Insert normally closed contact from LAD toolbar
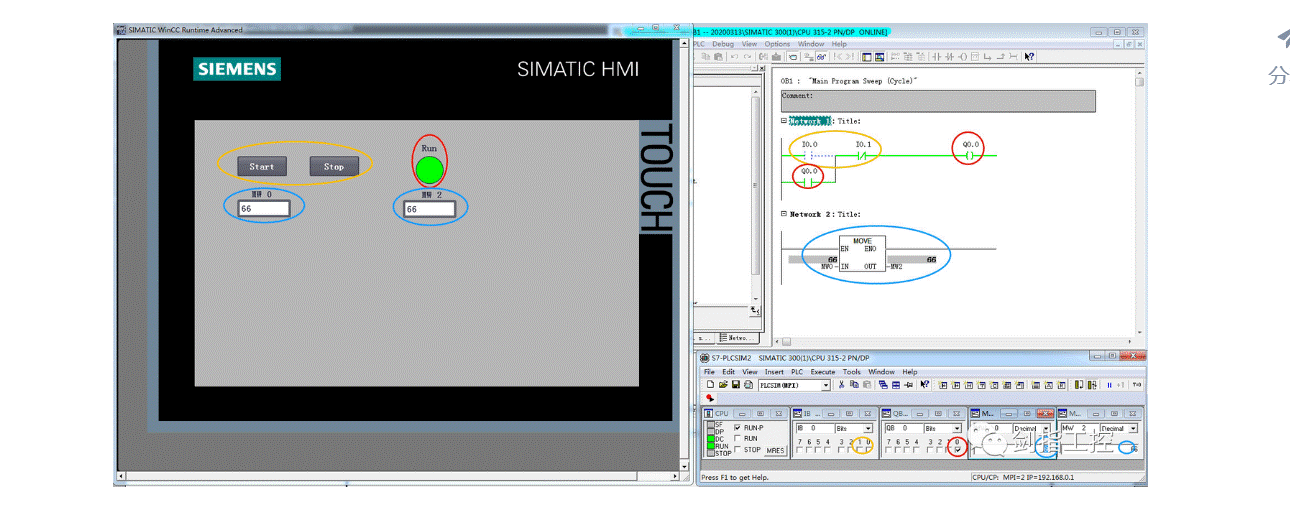 (950, 57)
